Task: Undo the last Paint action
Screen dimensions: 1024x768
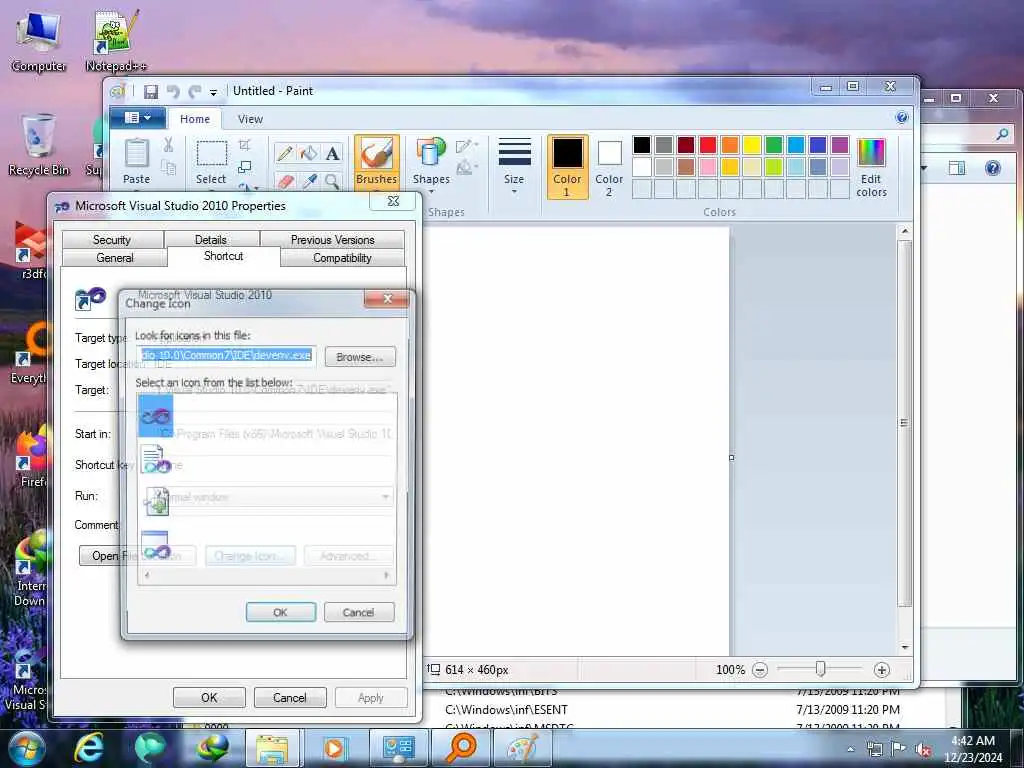Action: pyautogui.click(x=173, y=91)
